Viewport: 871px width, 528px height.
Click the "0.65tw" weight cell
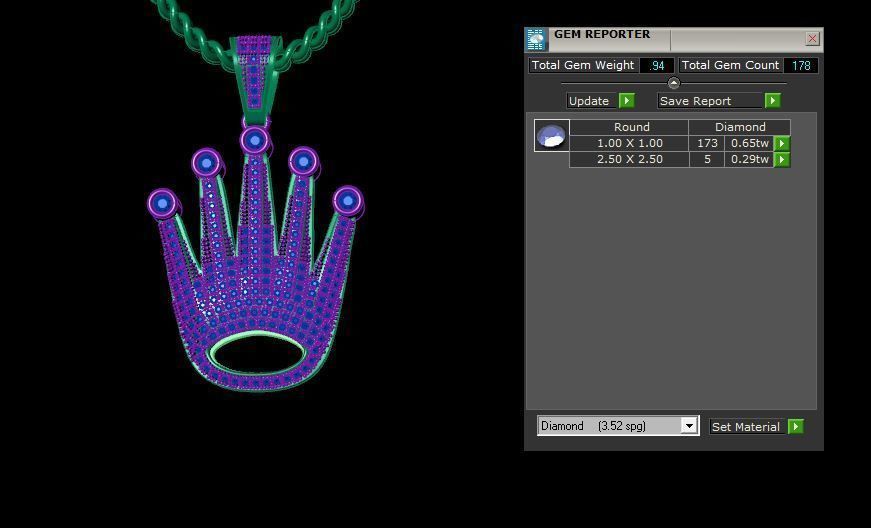click(749, 143)
